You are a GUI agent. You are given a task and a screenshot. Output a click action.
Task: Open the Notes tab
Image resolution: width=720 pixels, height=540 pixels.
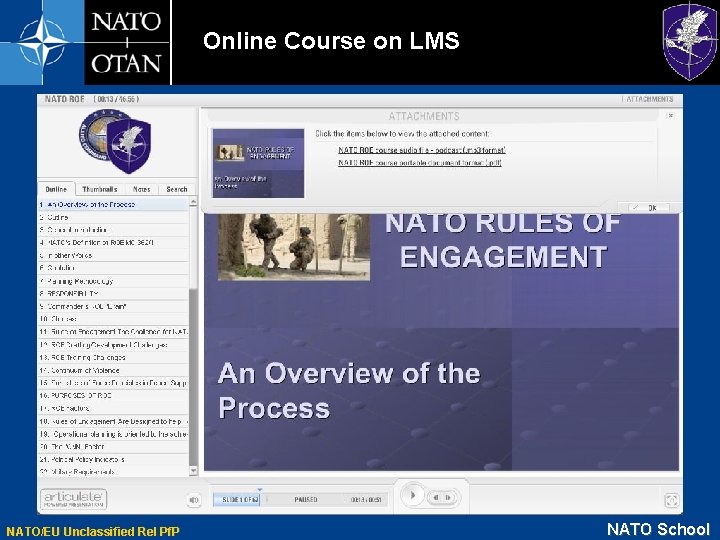click(141, 189)
